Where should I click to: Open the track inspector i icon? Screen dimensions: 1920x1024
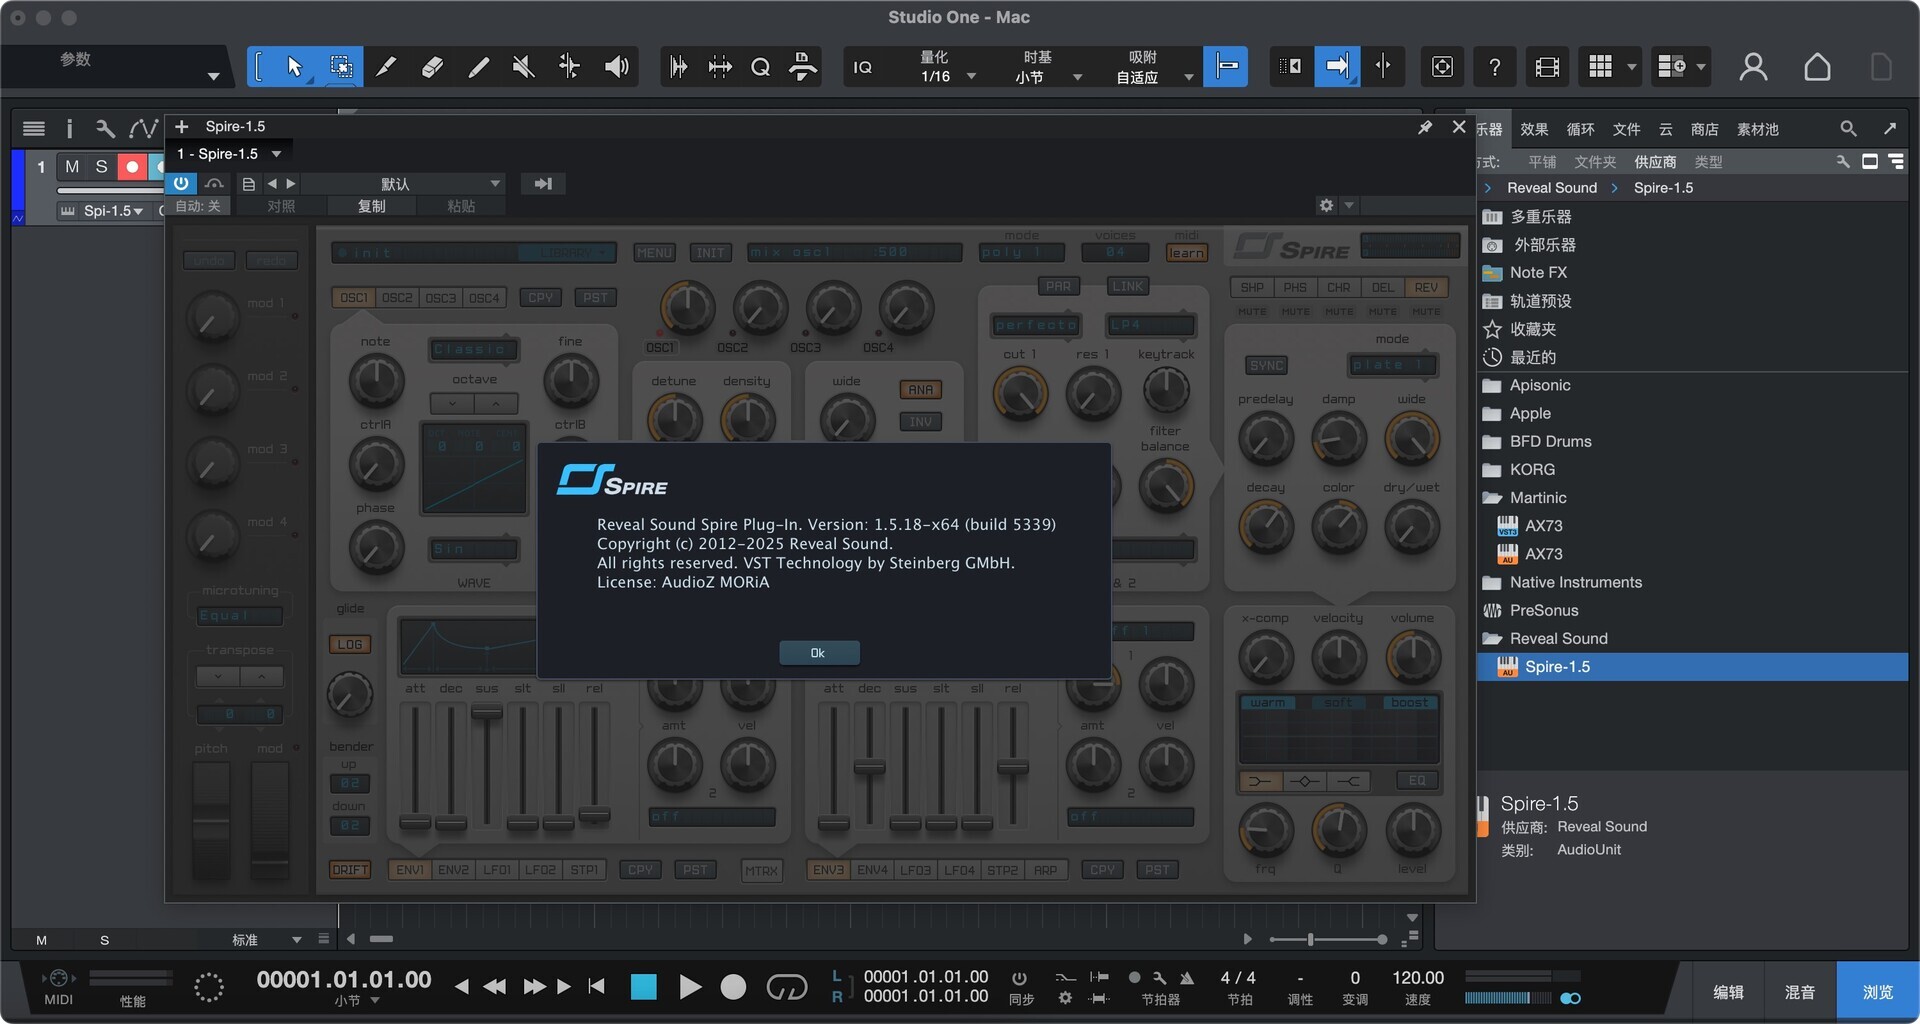[69, 128]
